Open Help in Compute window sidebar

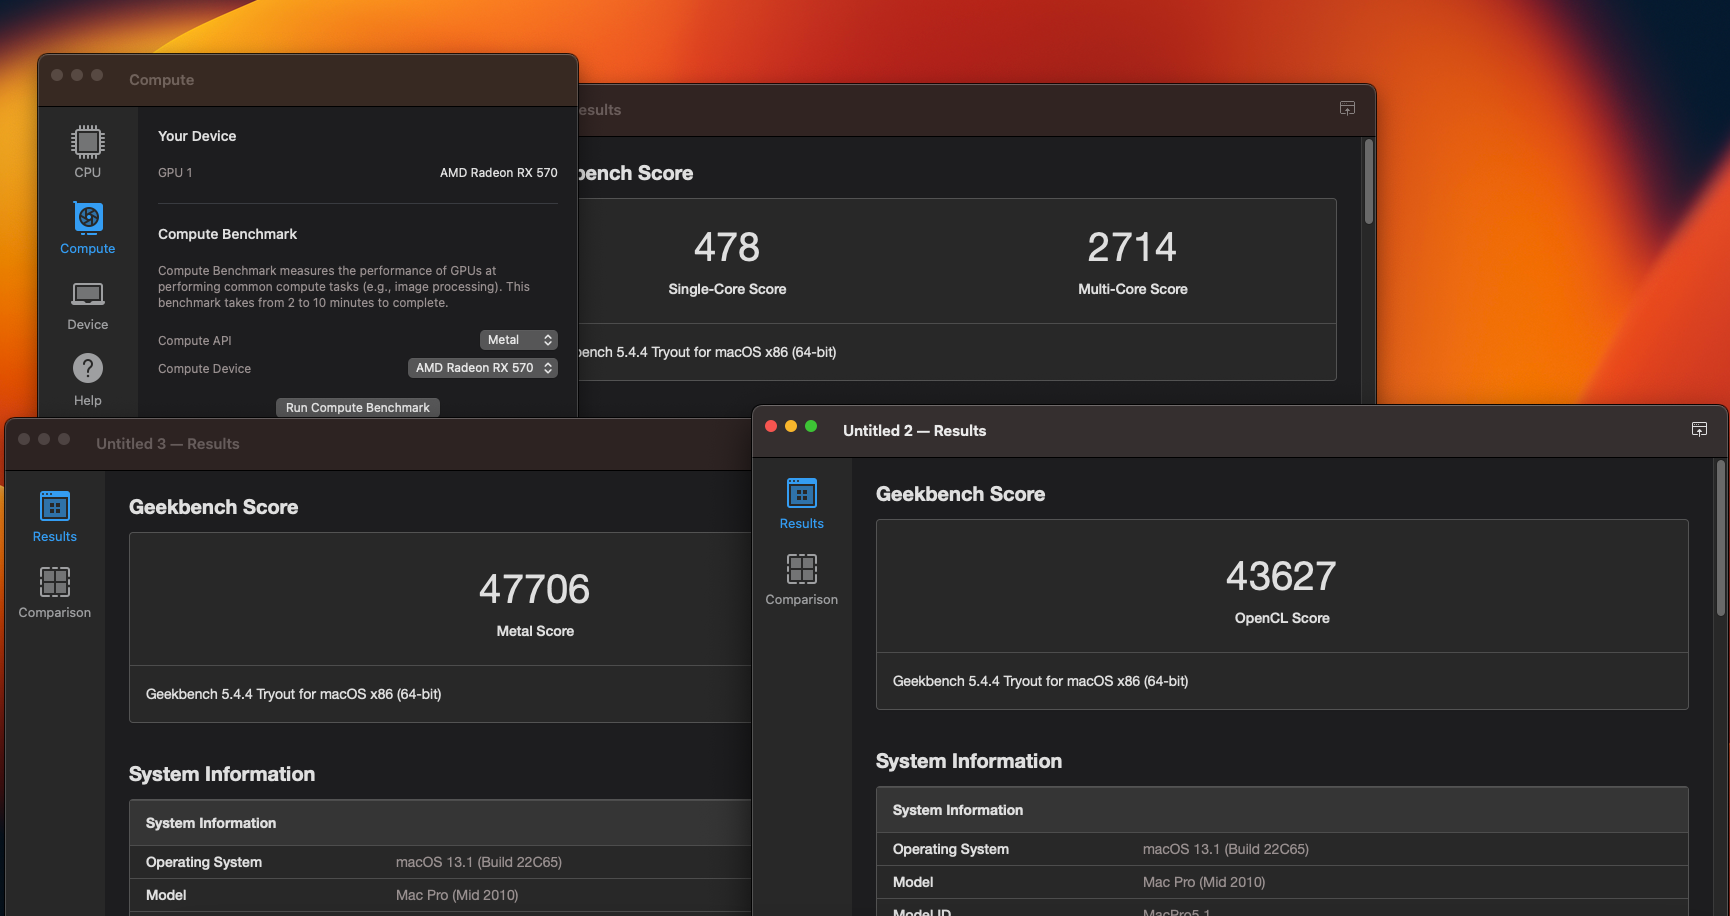pyautogui.click(x=88, y=380)
